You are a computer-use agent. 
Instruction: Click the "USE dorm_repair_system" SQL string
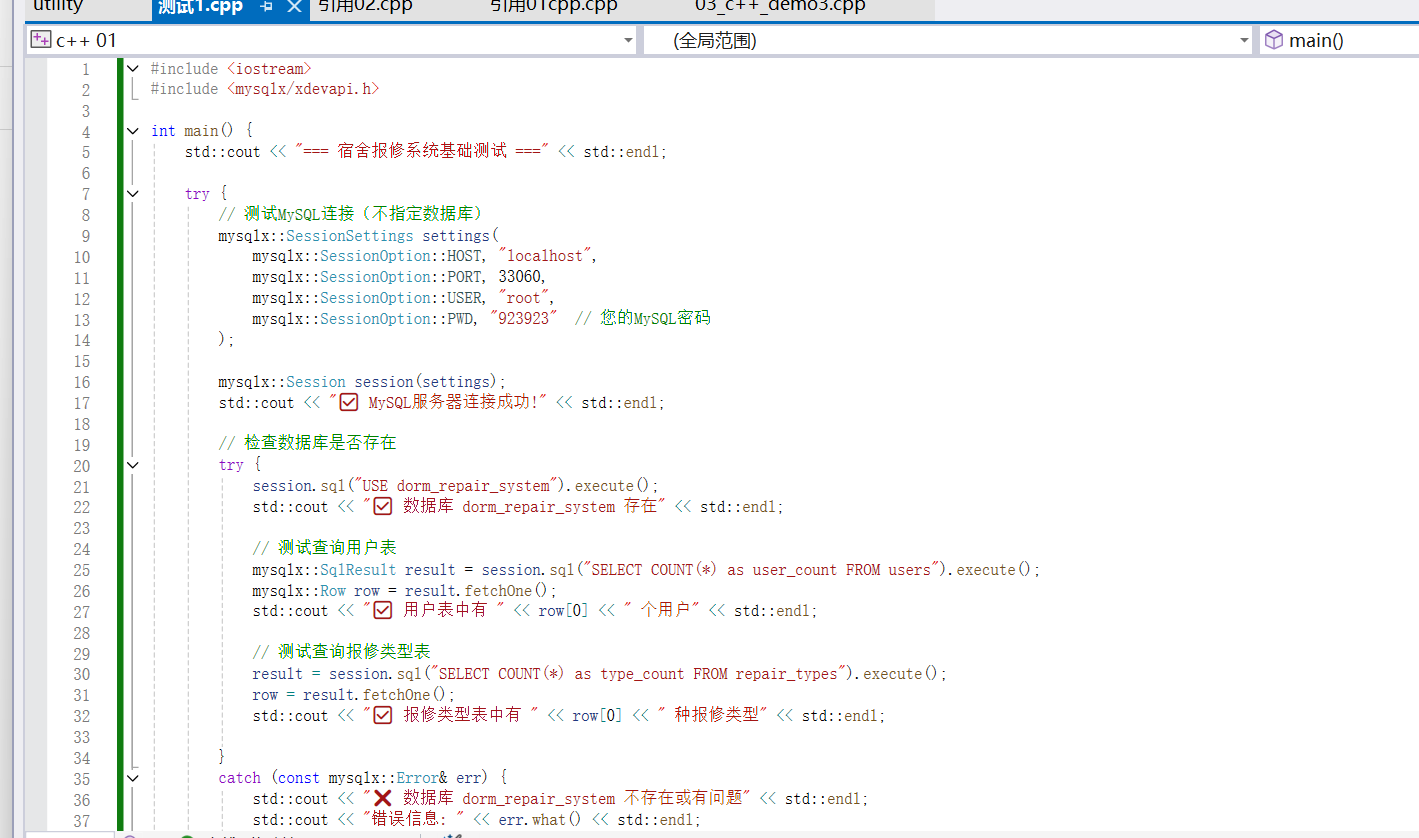[455, 486]
